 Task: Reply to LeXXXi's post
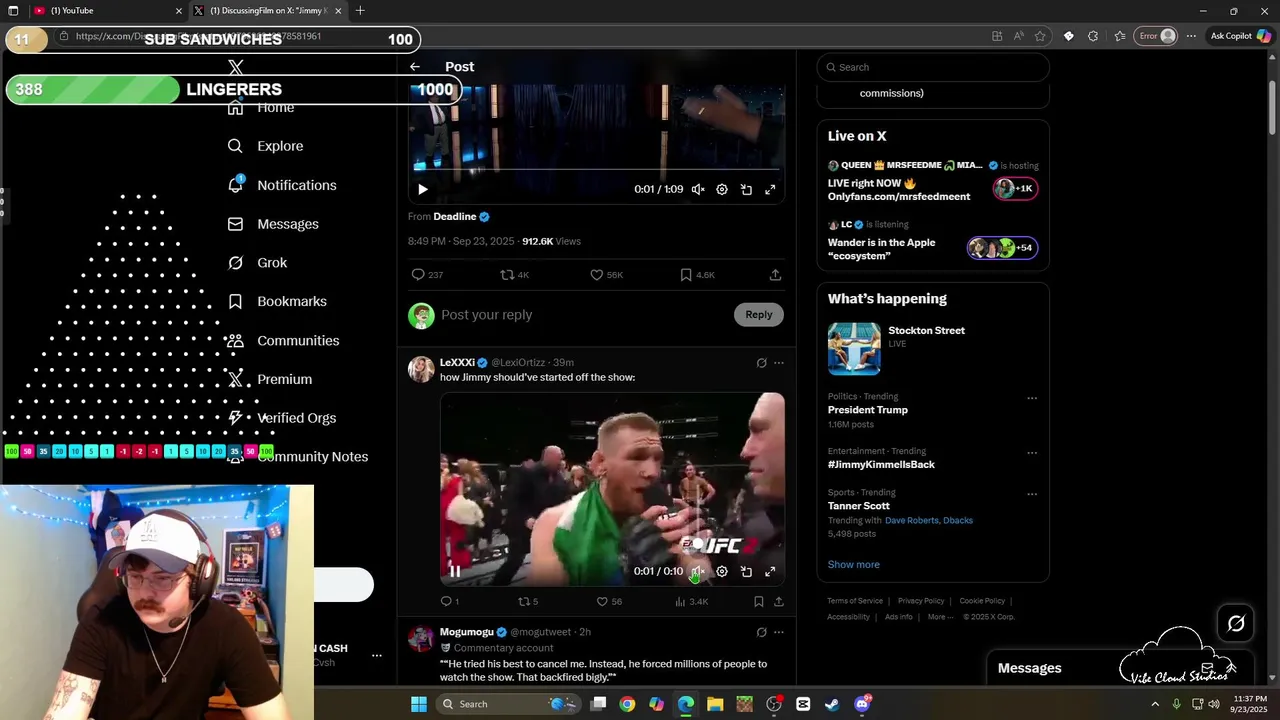click(450, 602)
